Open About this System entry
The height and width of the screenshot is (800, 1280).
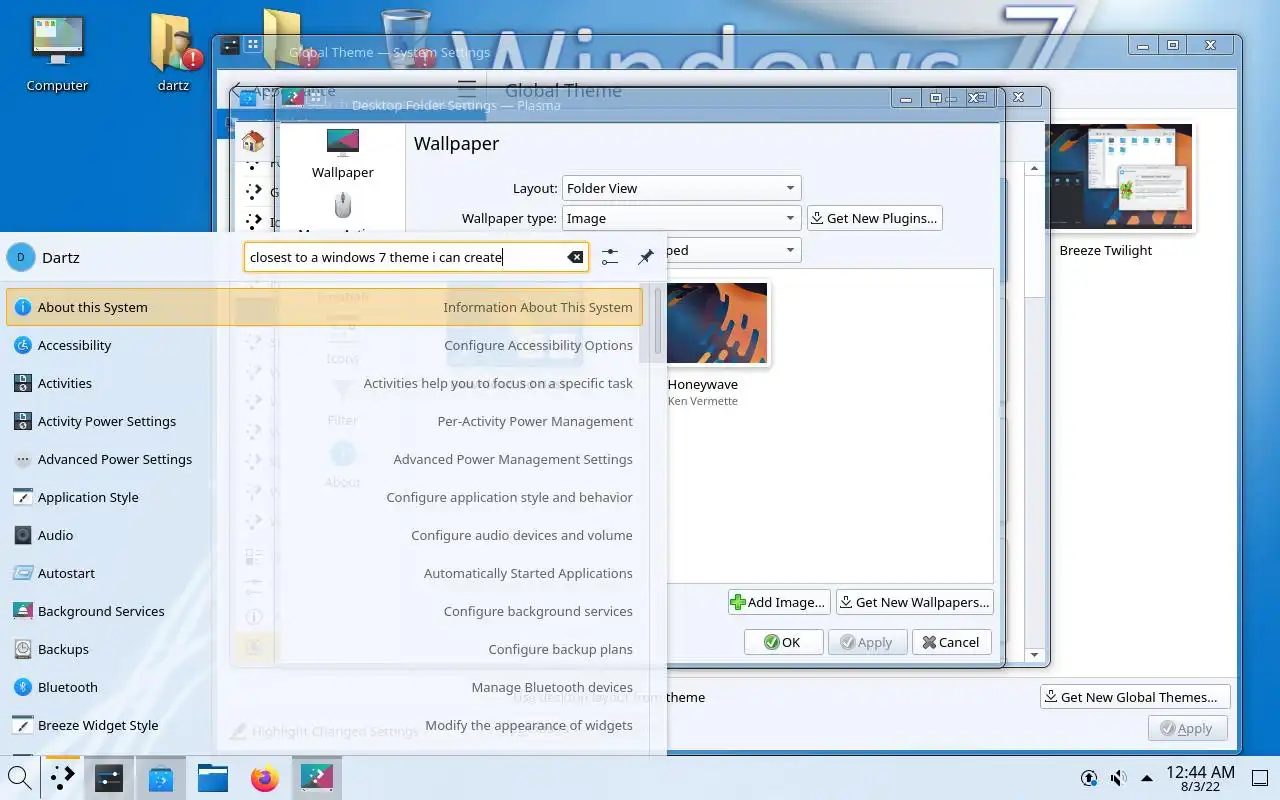click(x=324, y=307)
